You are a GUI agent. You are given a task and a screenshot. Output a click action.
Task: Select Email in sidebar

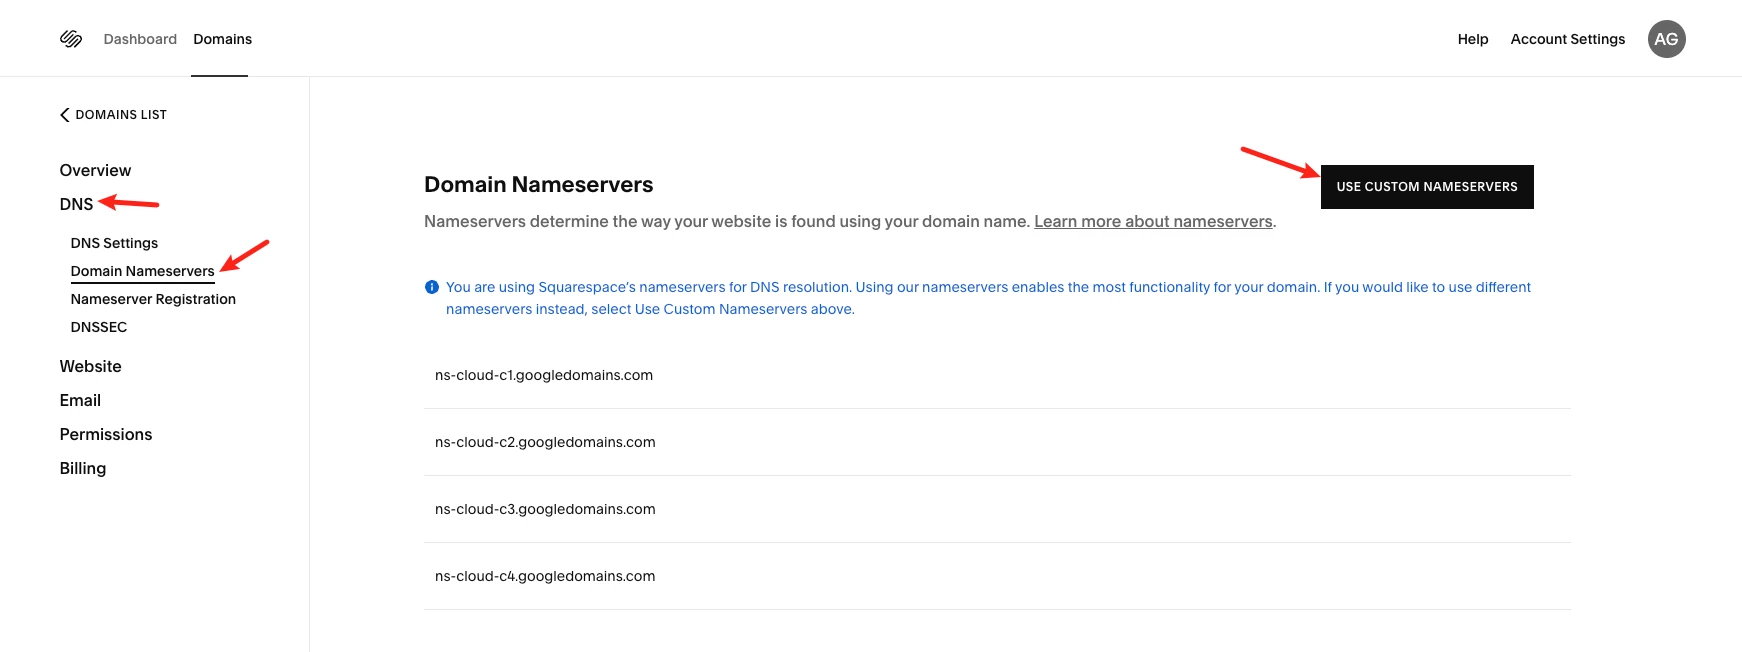click(x=80, y=400)
